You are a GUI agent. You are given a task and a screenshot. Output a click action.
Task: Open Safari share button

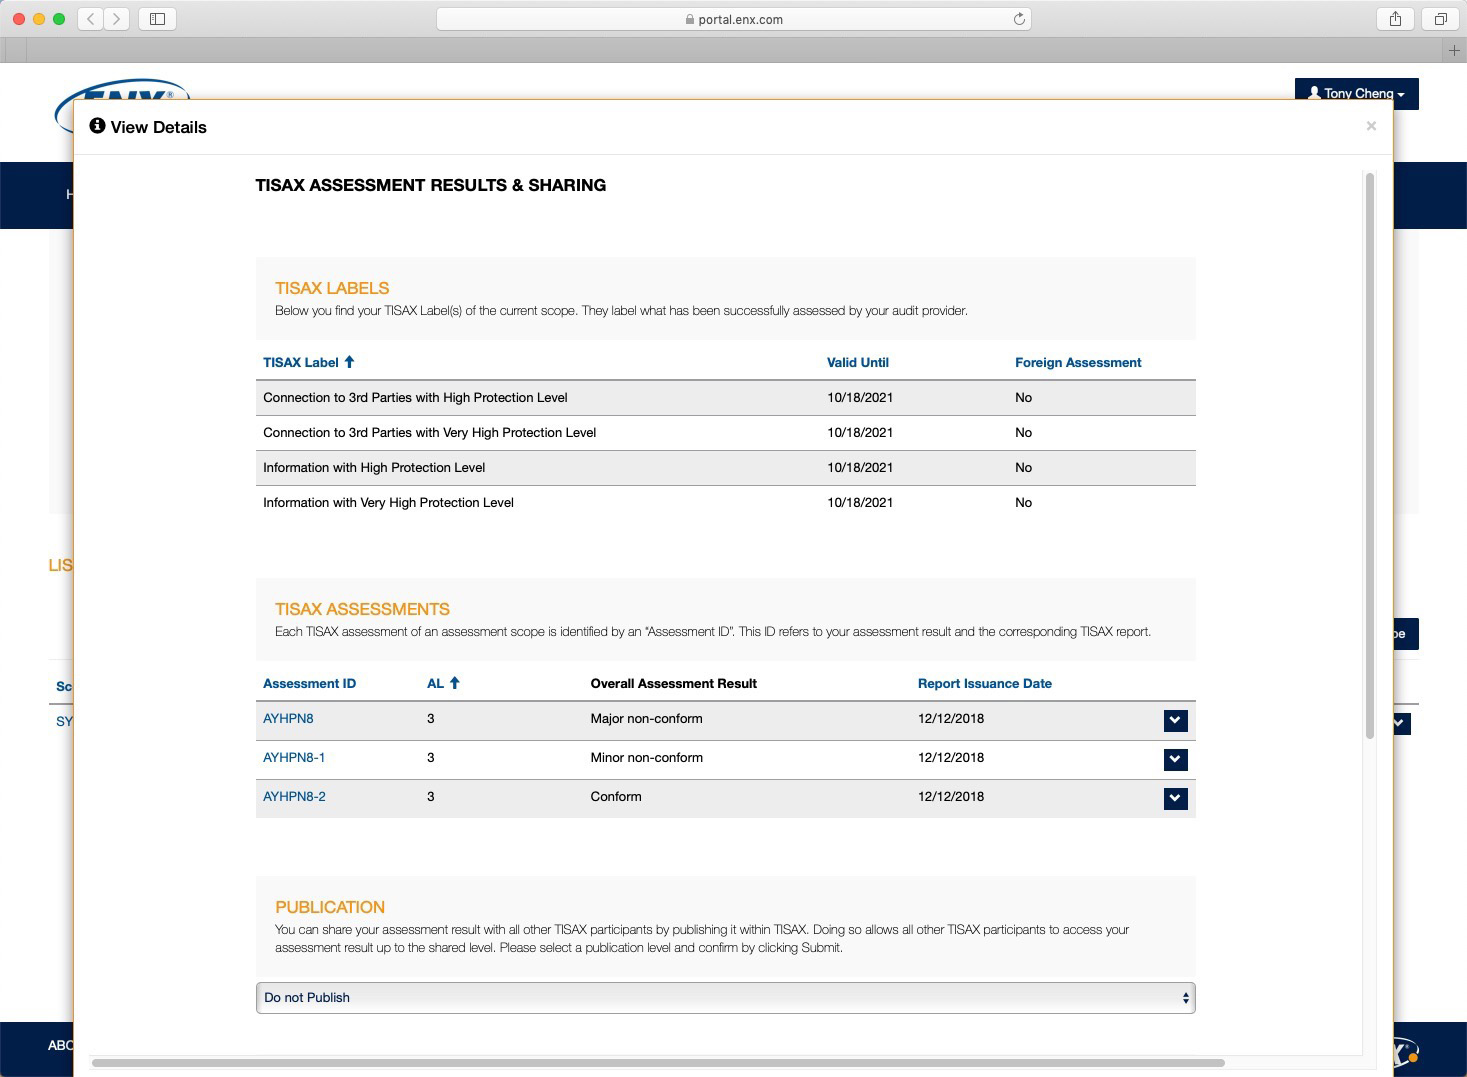pos(1395,18)
